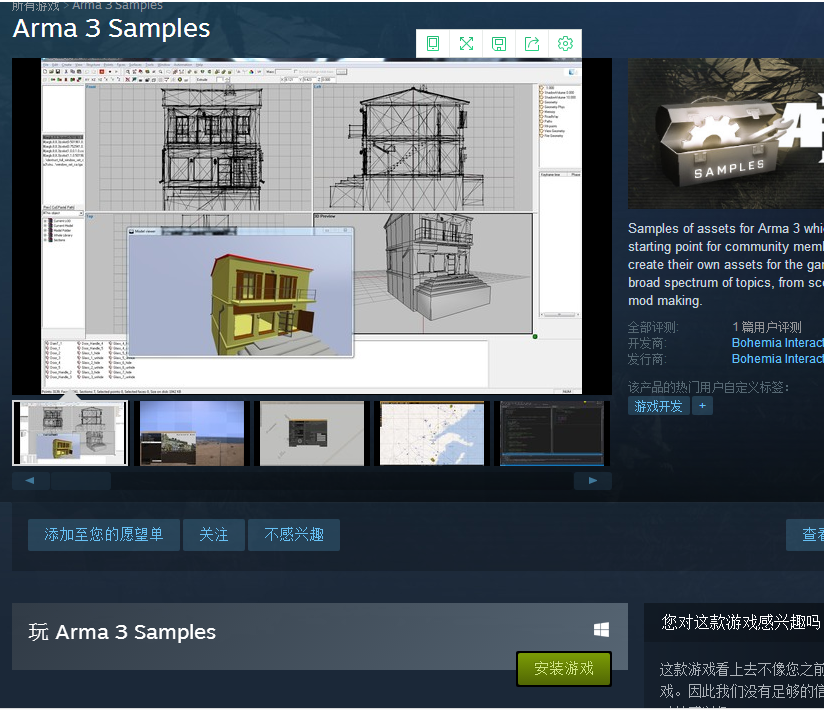Click the 该产品的热门用户自定义标签: text
824x710 pixels.
pyautogui.click(x=708, y=387)
